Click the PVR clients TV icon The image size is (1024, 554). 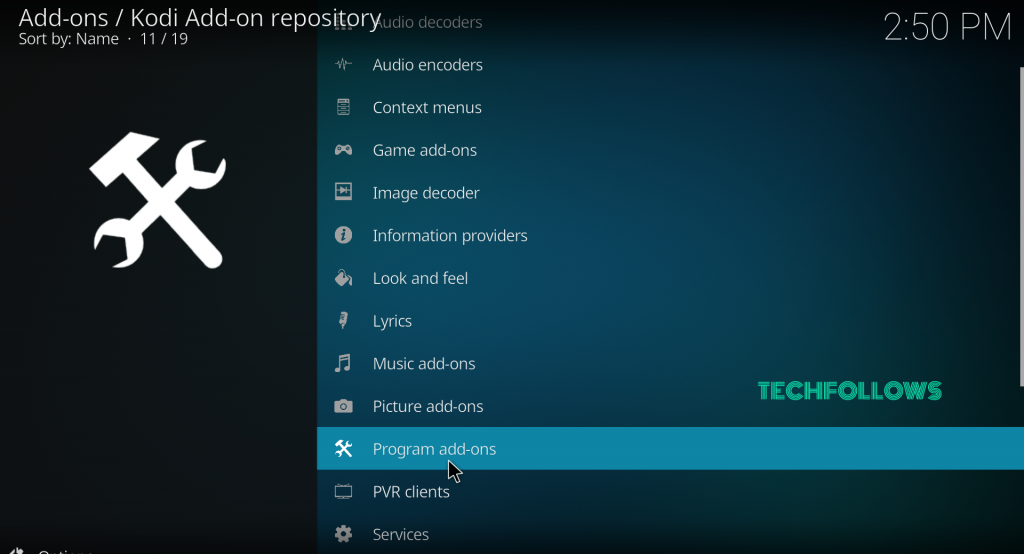coord(343,491)
